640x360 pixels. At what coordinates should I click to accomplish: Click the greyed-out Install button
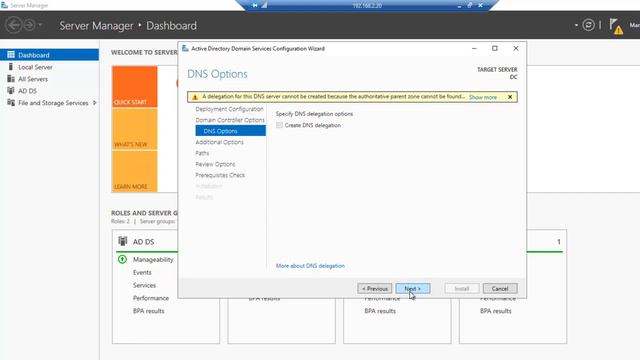coord(462,289)
